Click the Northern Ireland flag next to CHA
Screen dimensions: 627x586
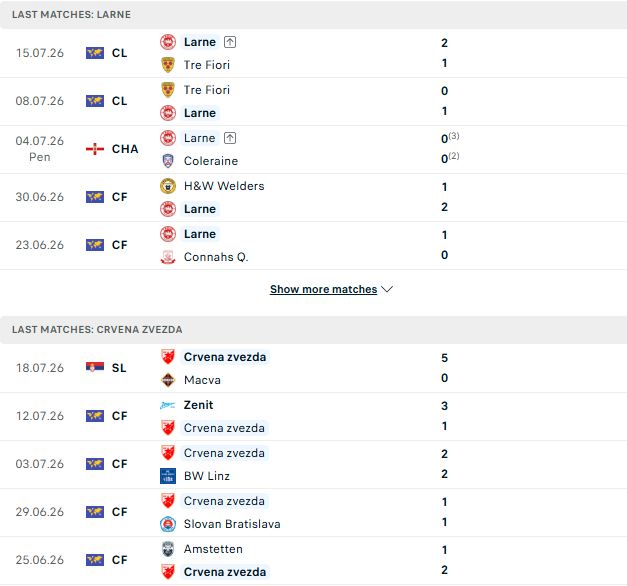pyautogui.click(x=95, y=149)
